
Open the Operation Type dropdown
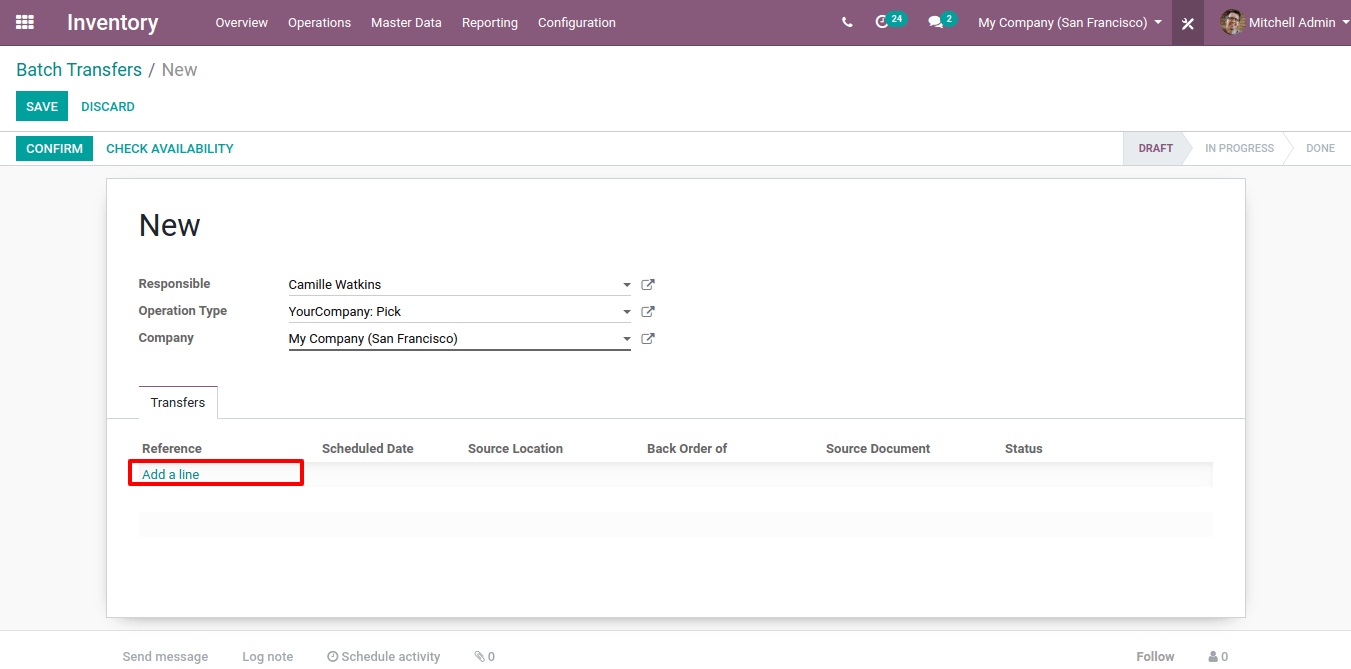(x=626, y=312)
